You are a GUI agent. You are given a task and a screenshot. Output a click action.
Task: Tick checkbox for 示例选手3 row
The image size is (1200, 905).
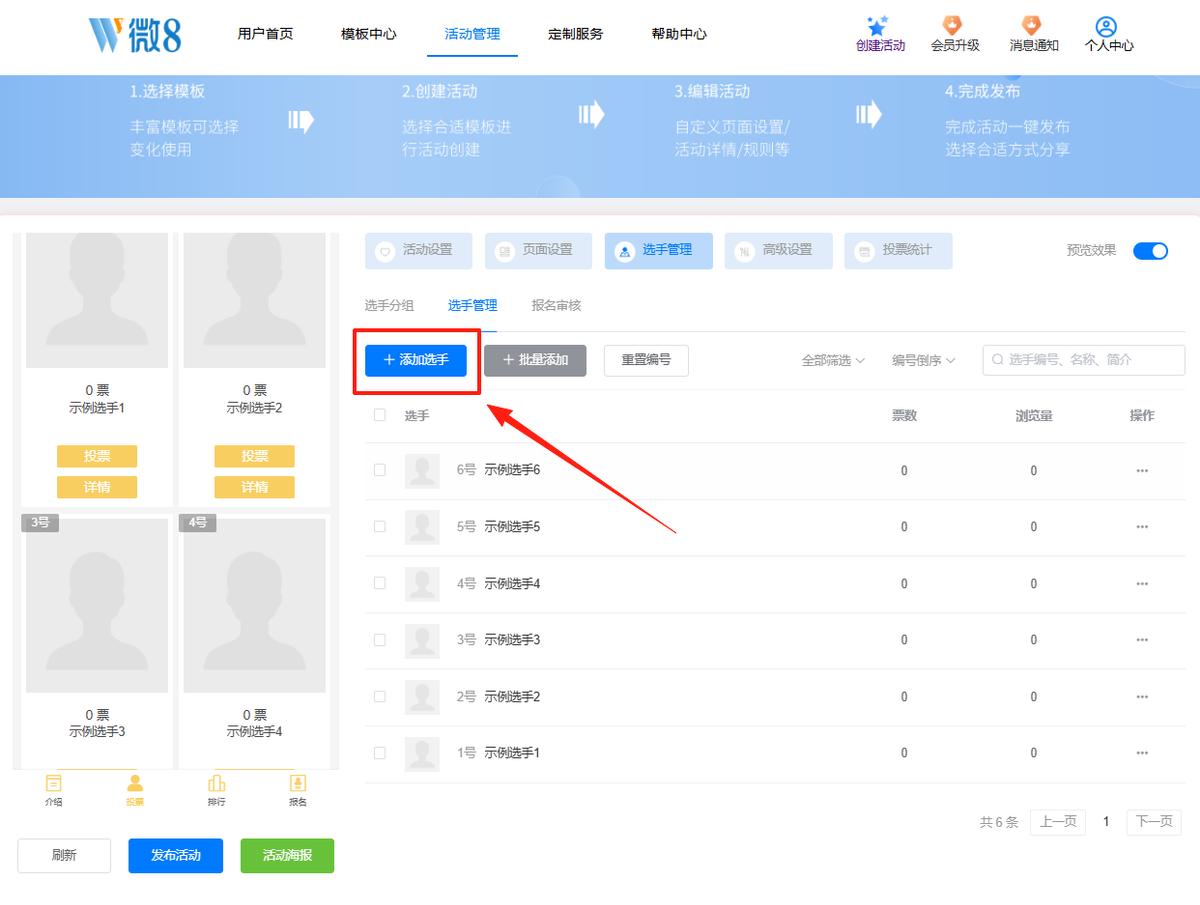click(379, 639)
